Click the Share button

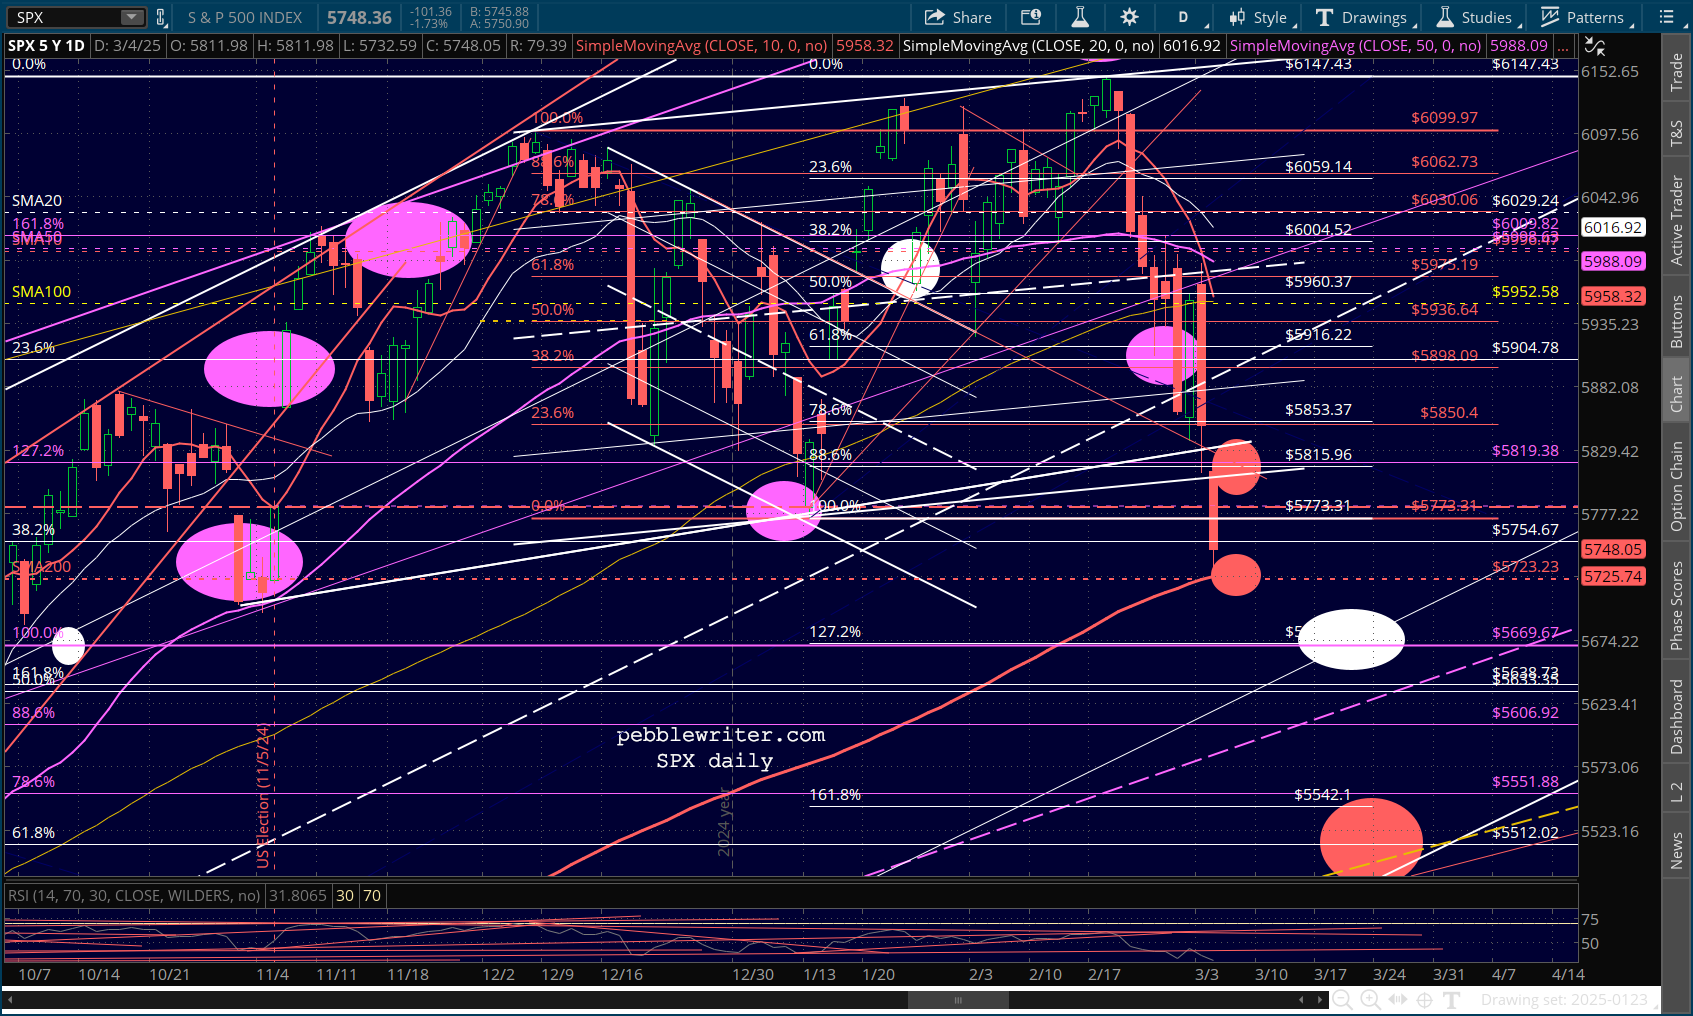958,17
